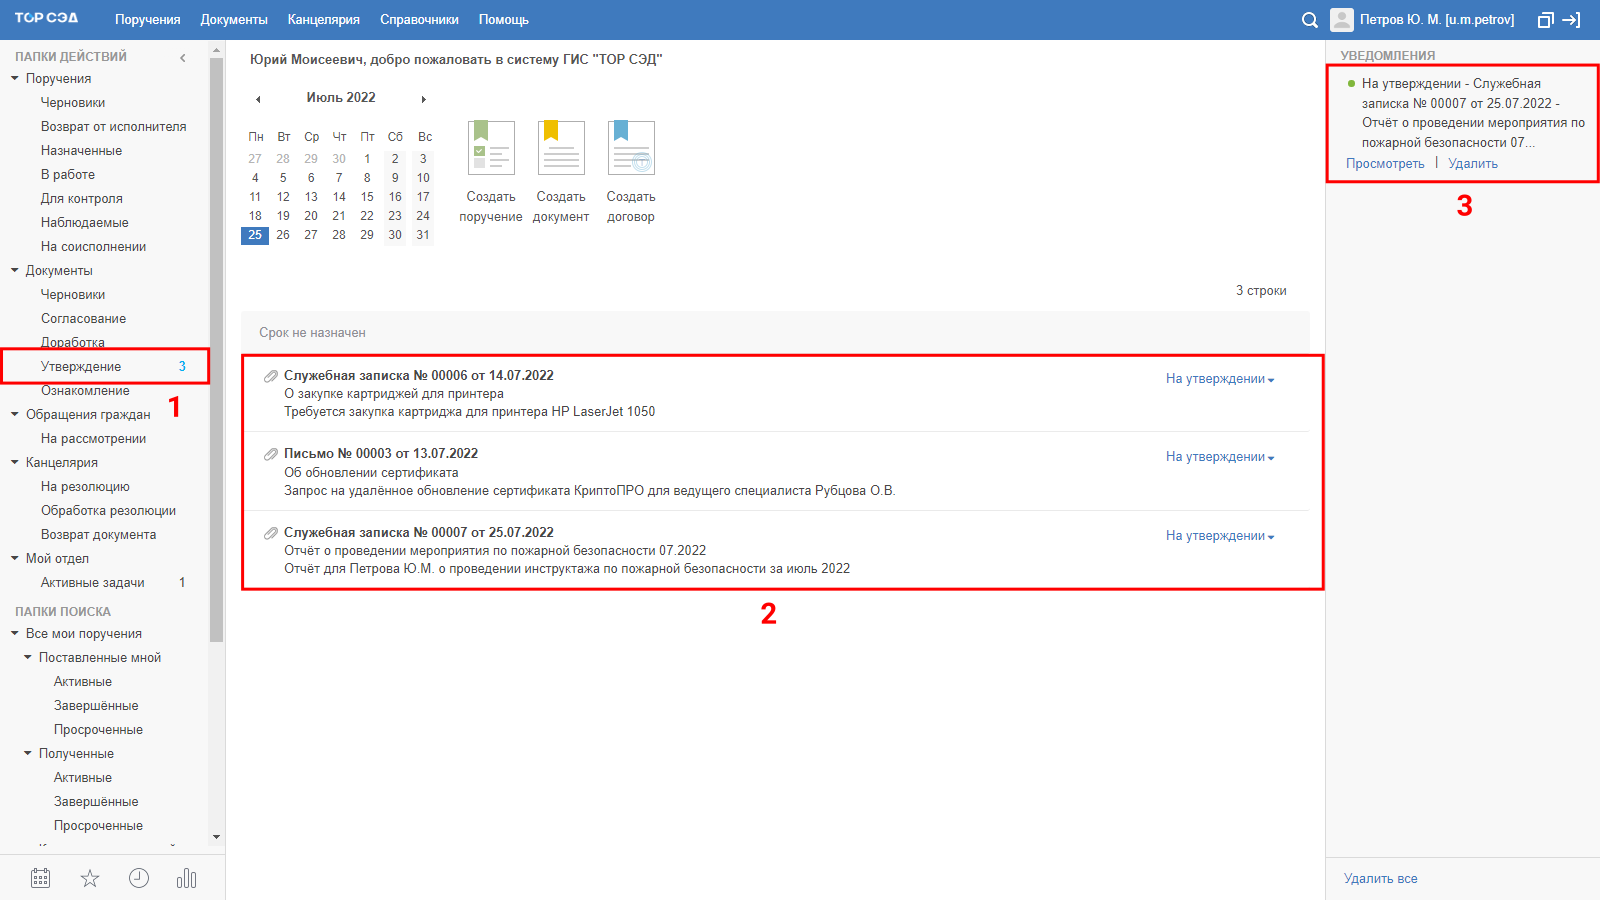
Task: Collapse the Полученные subtree
Action: [28, 753]
